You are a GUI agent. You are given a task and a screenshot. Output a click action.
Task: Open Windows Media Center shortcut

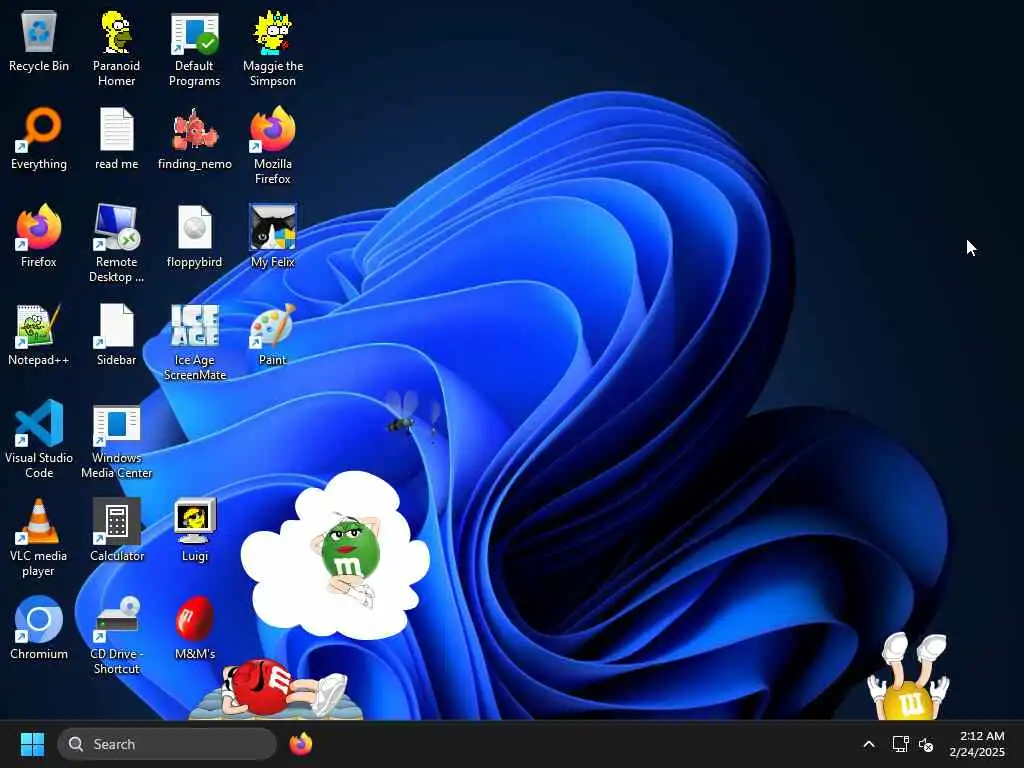(116, 441)
